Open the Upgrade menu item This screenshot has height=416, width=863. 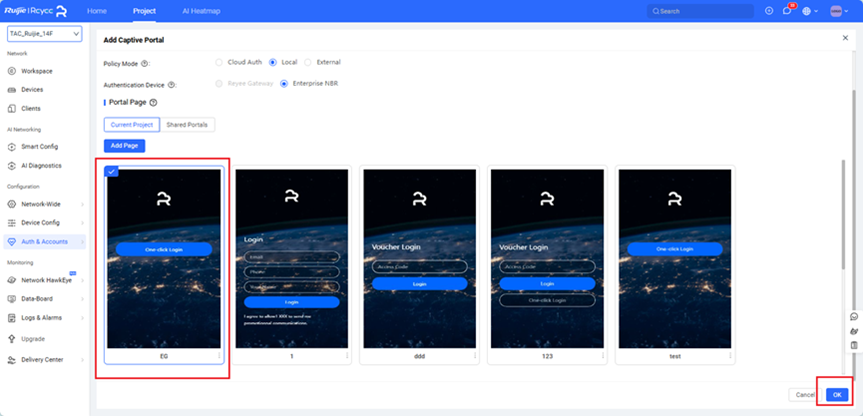point(33,339)
